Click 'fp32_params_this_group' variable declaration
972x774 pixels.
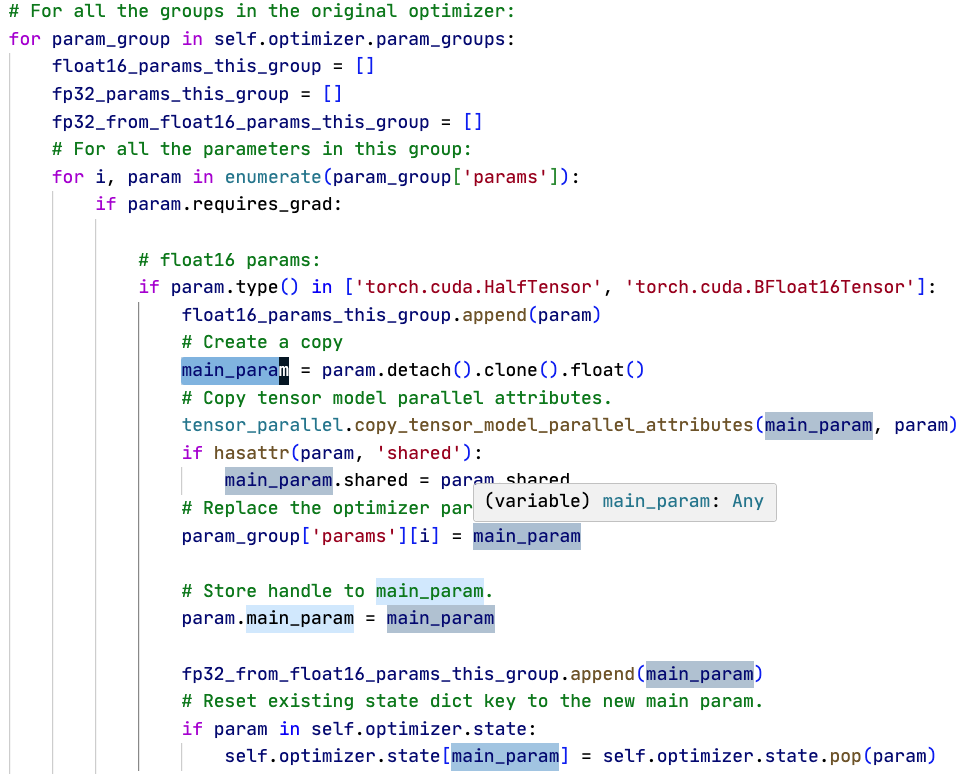click(170, 94)
